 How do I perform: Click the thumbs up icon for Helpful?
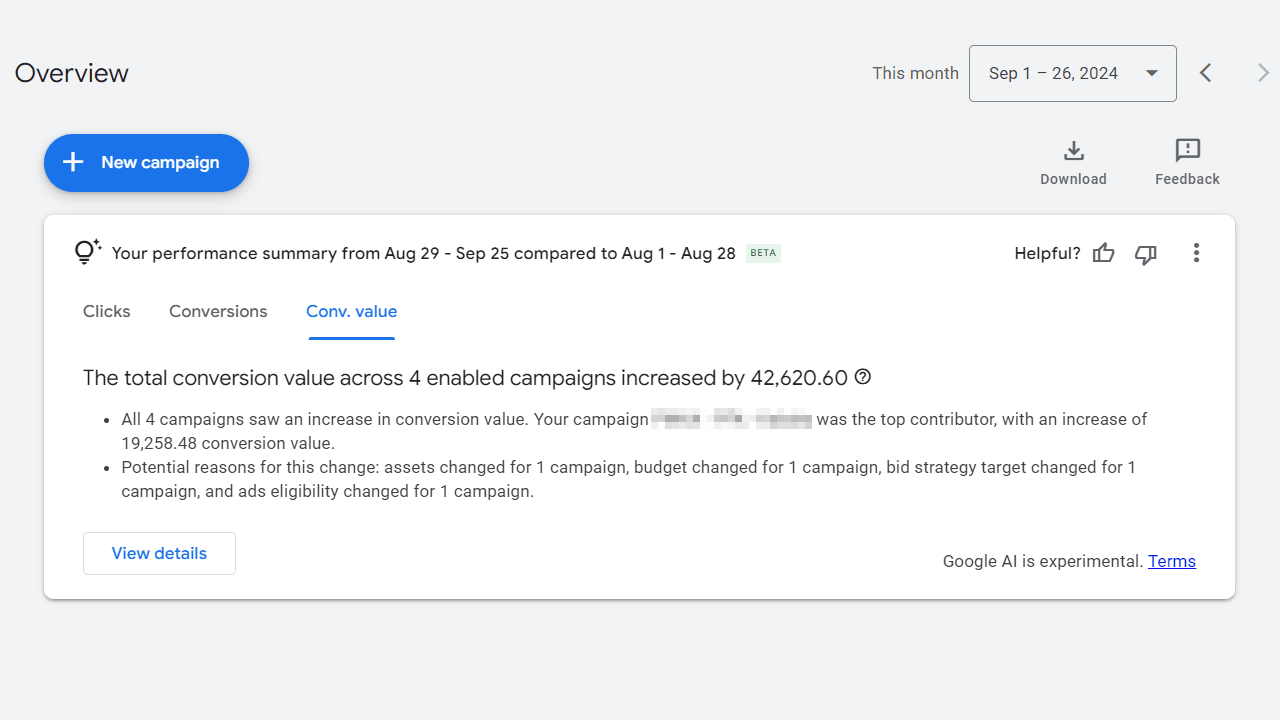[1103, 253]
